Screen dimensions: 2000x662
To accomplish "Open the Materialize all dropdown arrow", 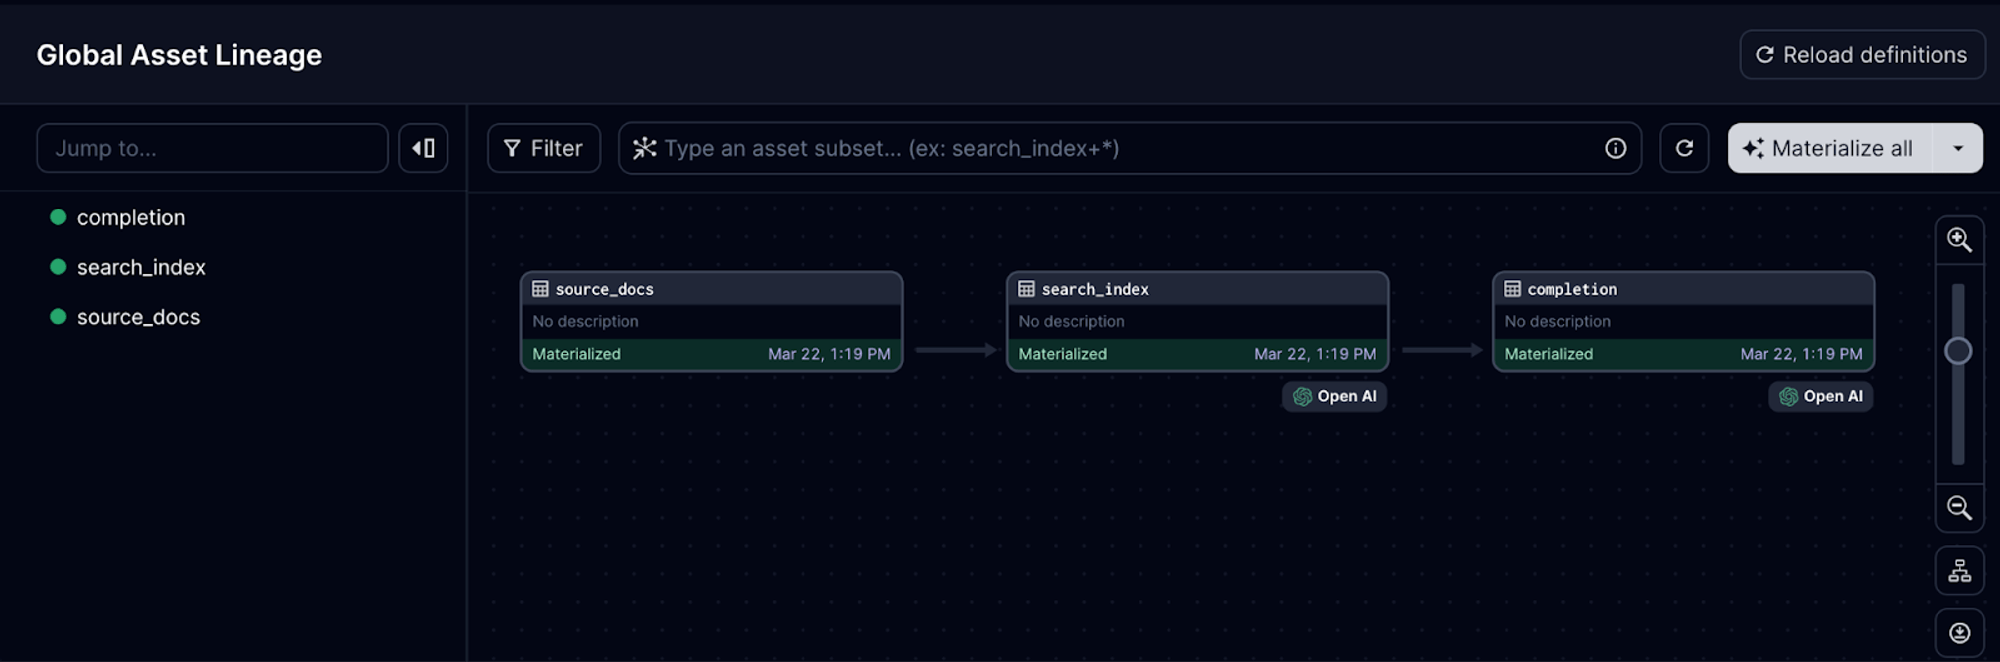I will pyautogui.click(x=1957, y=148).
